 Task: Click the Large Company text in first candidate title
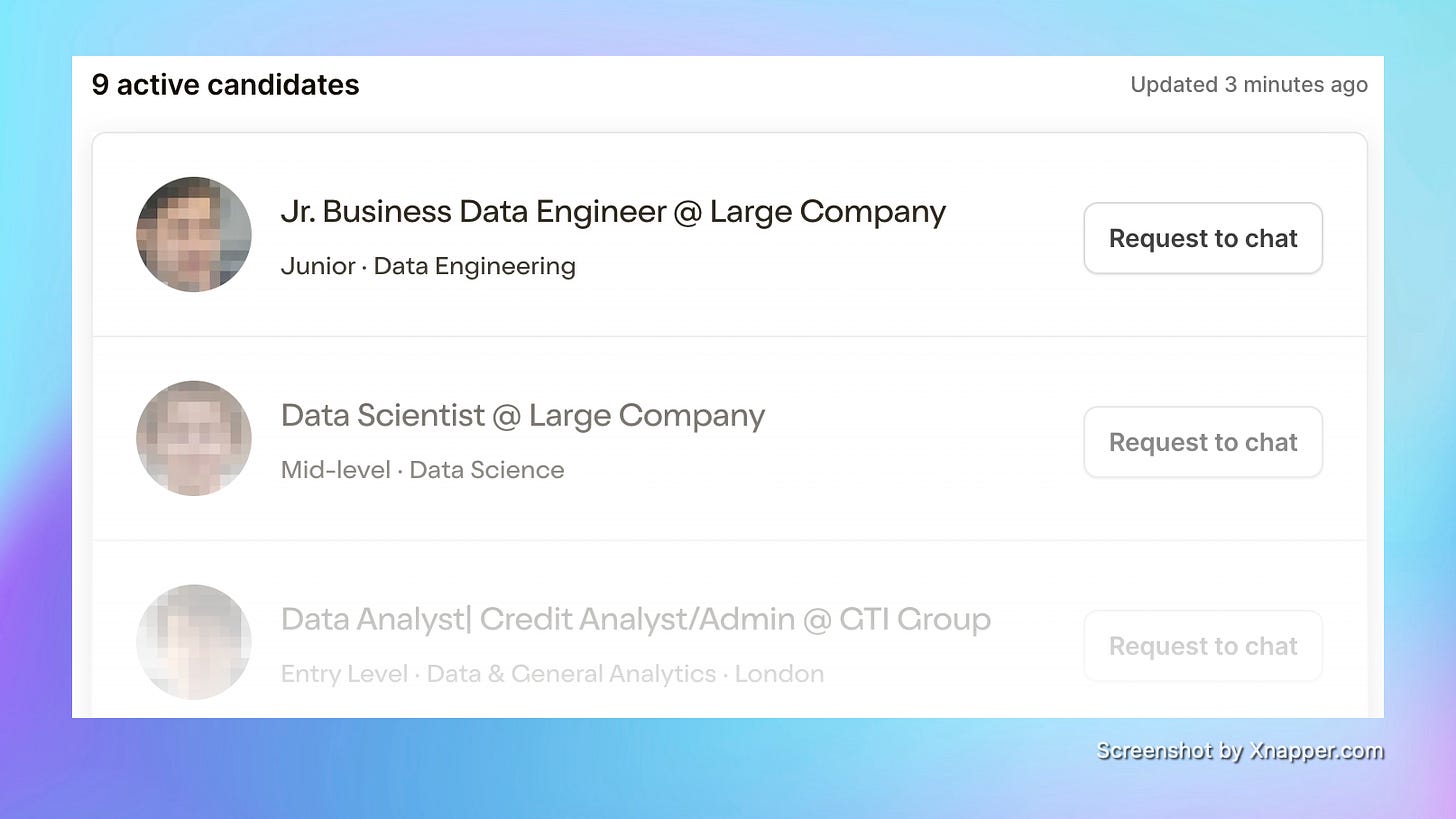(828, 212)
